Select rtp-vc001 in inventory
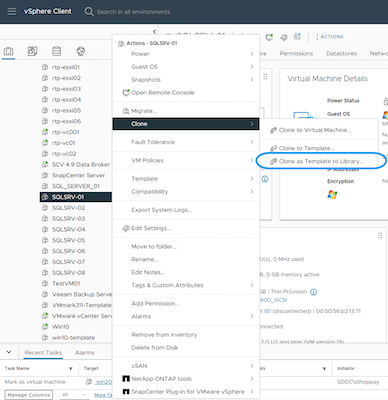This screenshot has height=400, width=388. click(x=66, y=132)
